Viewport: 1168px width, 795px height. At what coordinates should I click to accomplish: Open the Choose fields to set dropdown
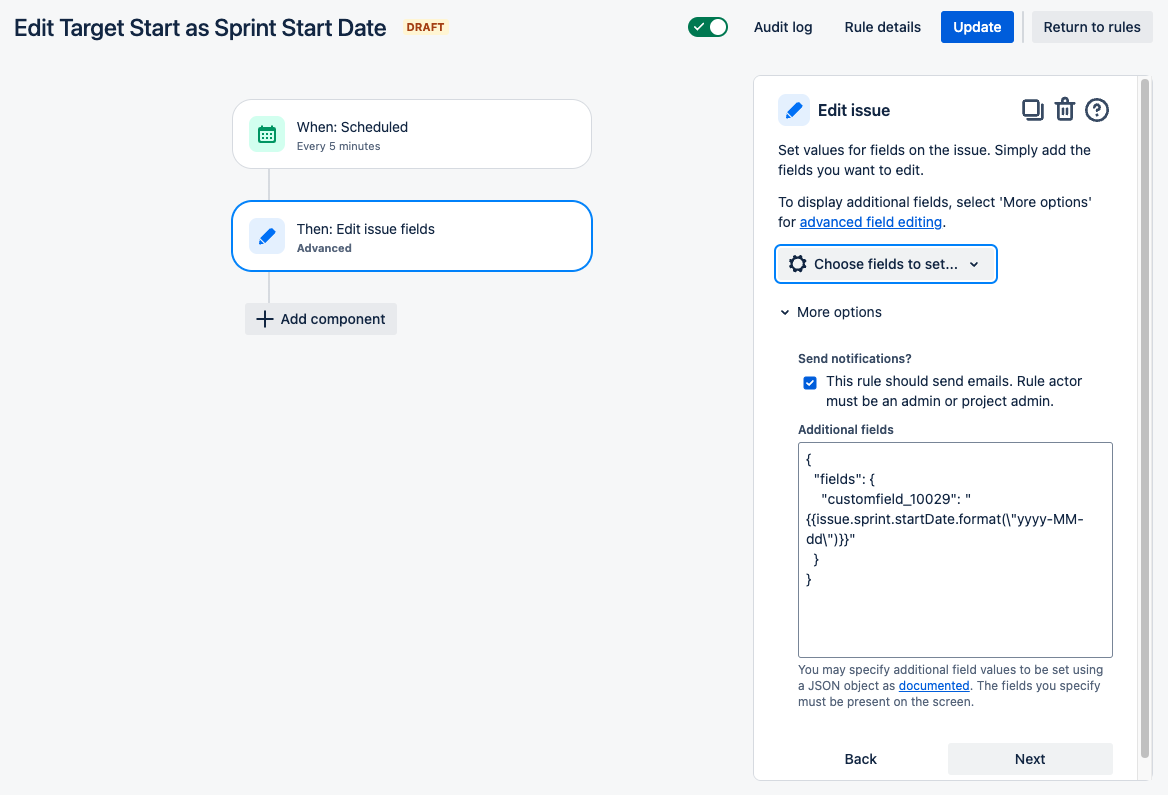(x=886, y=264)
